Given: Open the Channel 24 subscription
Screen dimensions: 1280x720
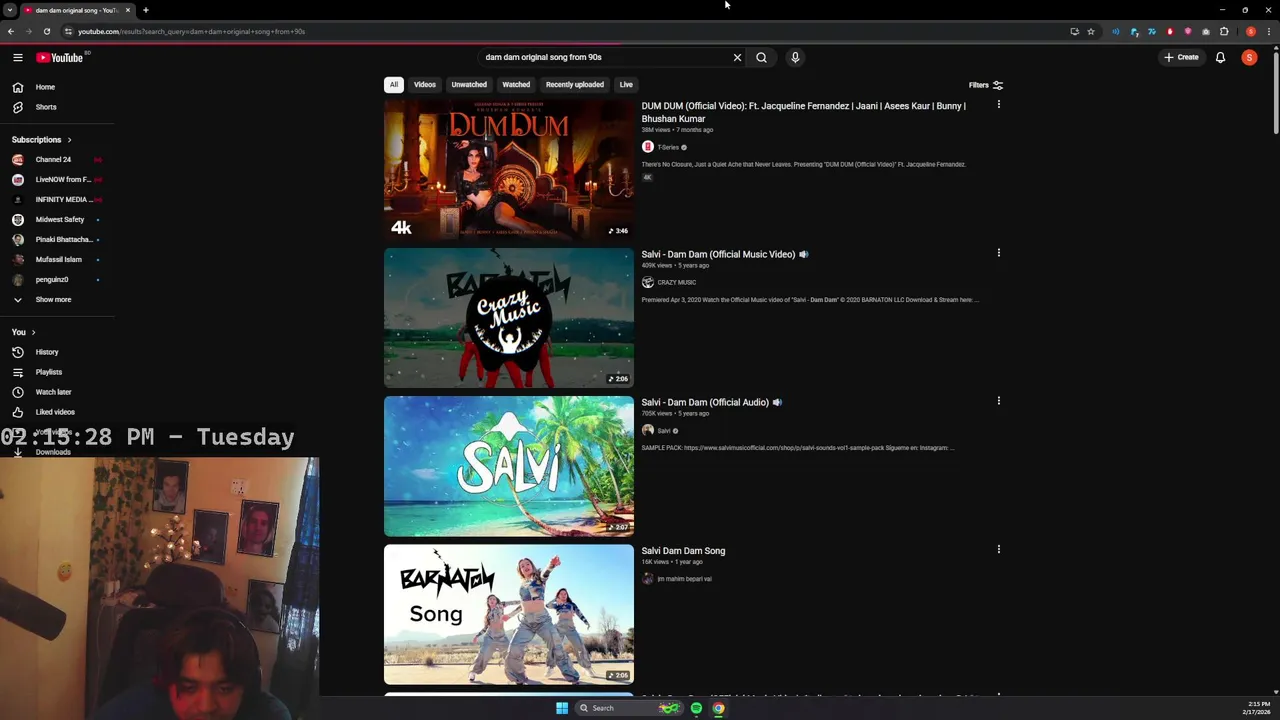Looking at the screenshot, I should pos(56,160).
